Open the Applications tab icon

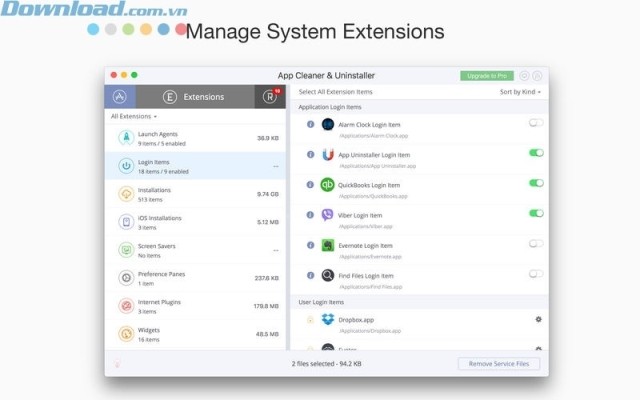[x=120, y=97]
